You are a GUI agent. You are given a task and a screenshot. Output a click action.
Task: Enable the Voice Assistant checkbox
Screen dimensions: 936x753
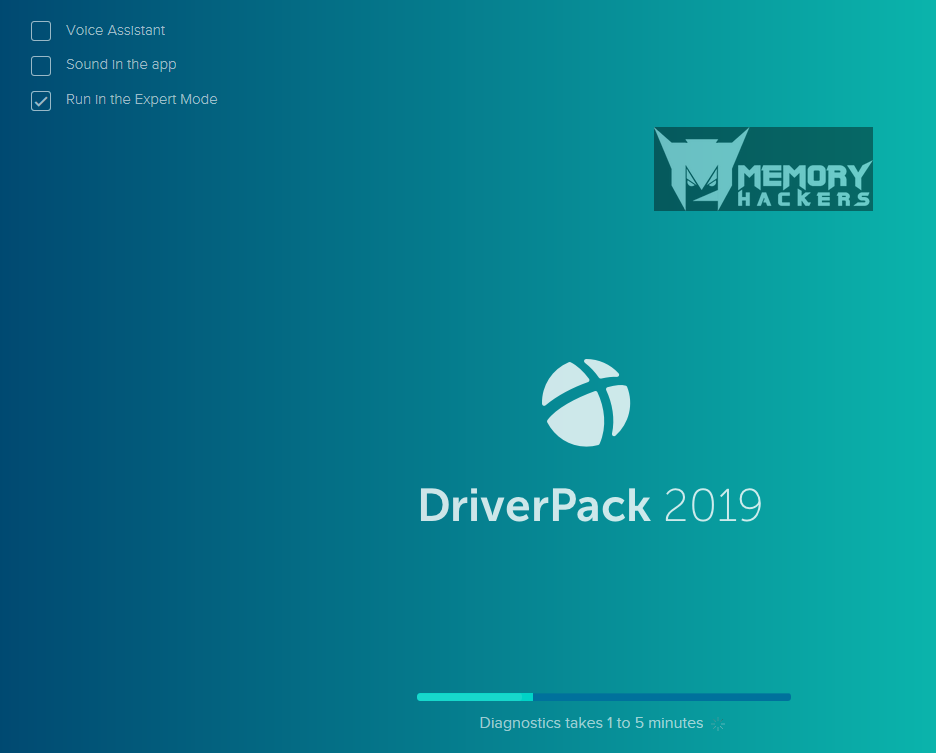(x=41, y=30)
